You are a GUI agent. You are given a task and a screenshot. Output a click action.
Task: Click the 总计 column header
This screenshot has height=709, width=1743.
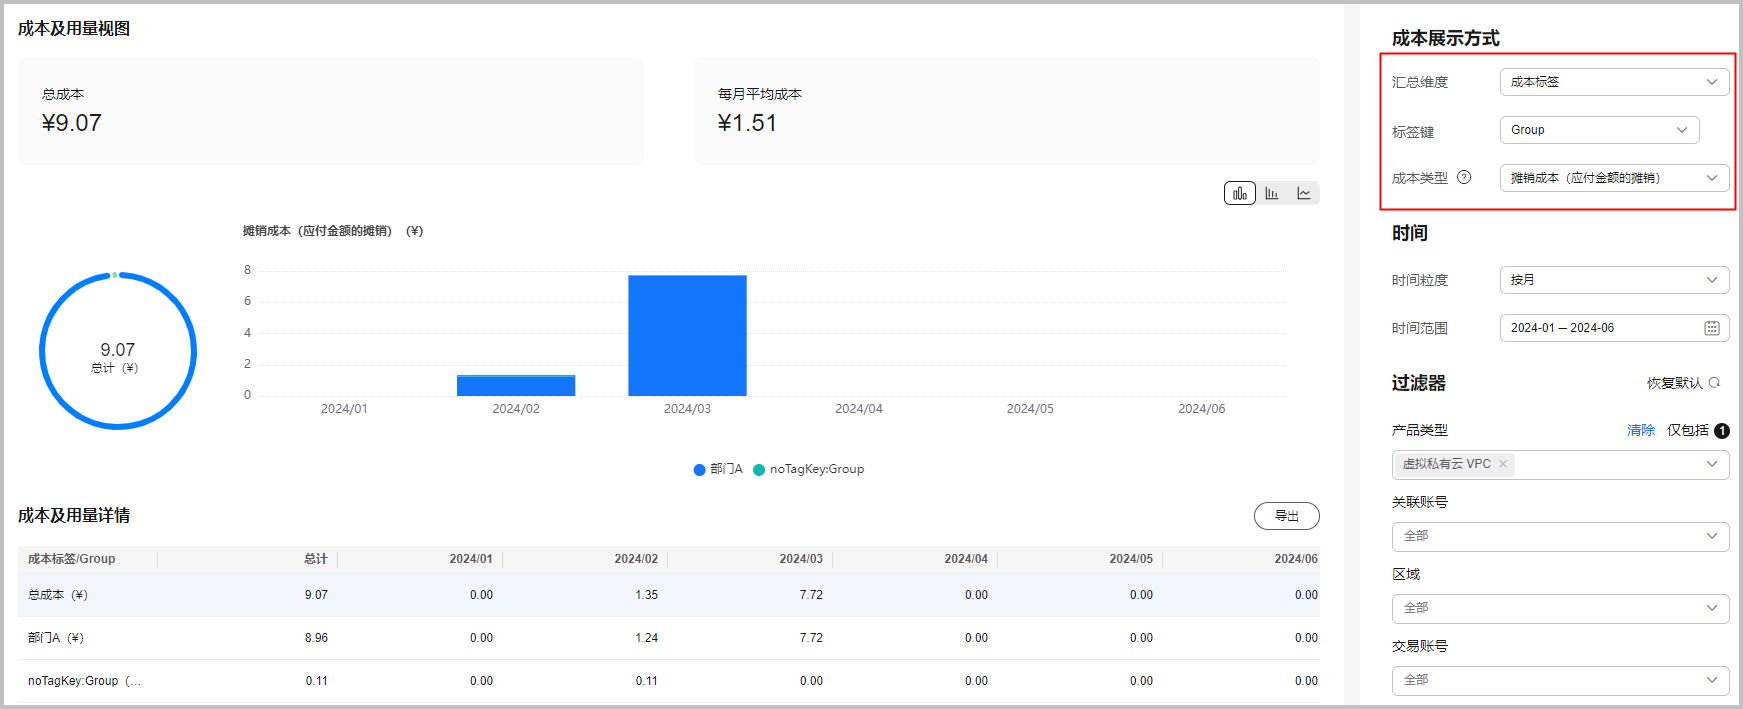click(316, 559)
